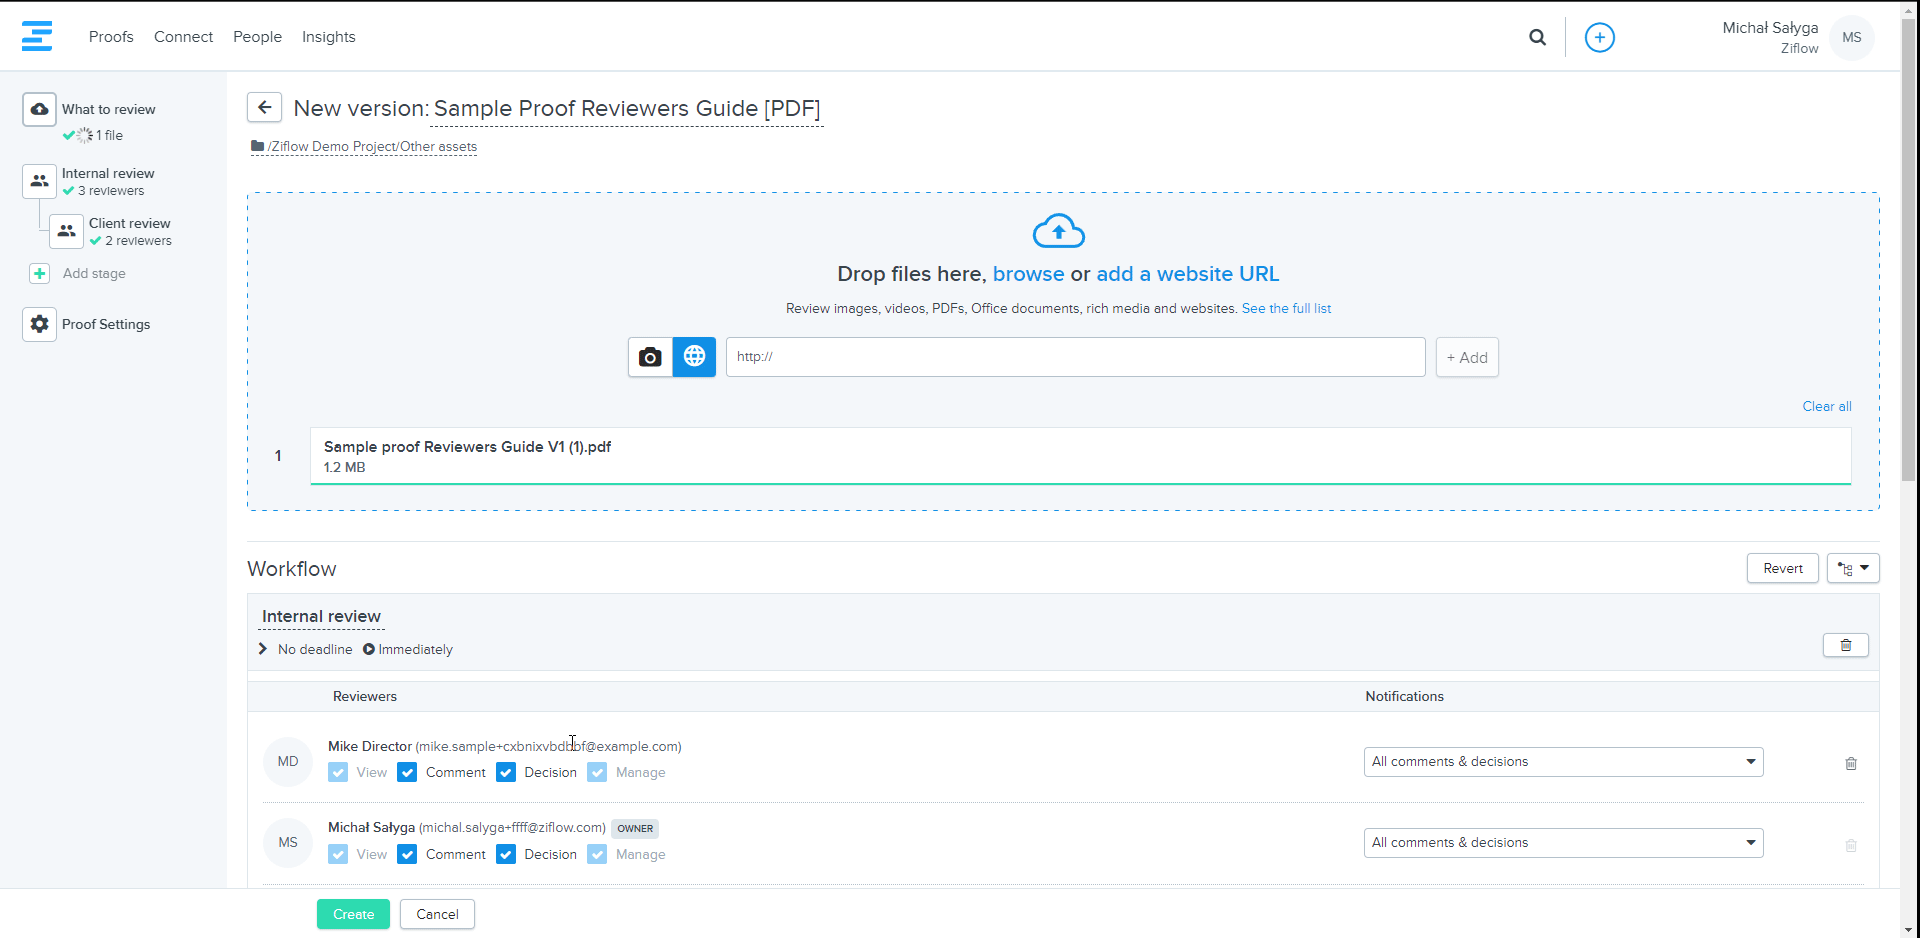Image resolution: width=1920 pixels, height=938 pixels.
Task: Open the workflow template dropdown beside Revert
Action: pyautogui.click(x=1852, y=569)
